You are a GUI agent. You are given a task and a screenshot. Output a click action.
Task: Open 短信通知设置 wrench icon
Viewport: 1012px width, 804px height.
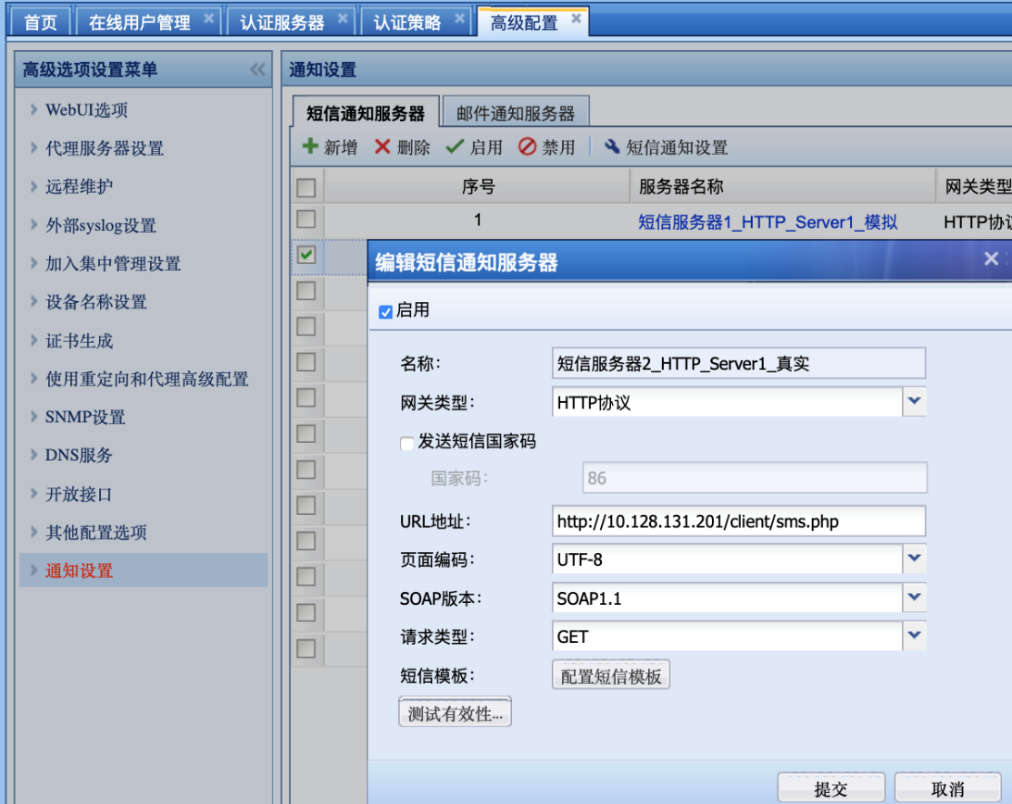(x=612, y=147)
